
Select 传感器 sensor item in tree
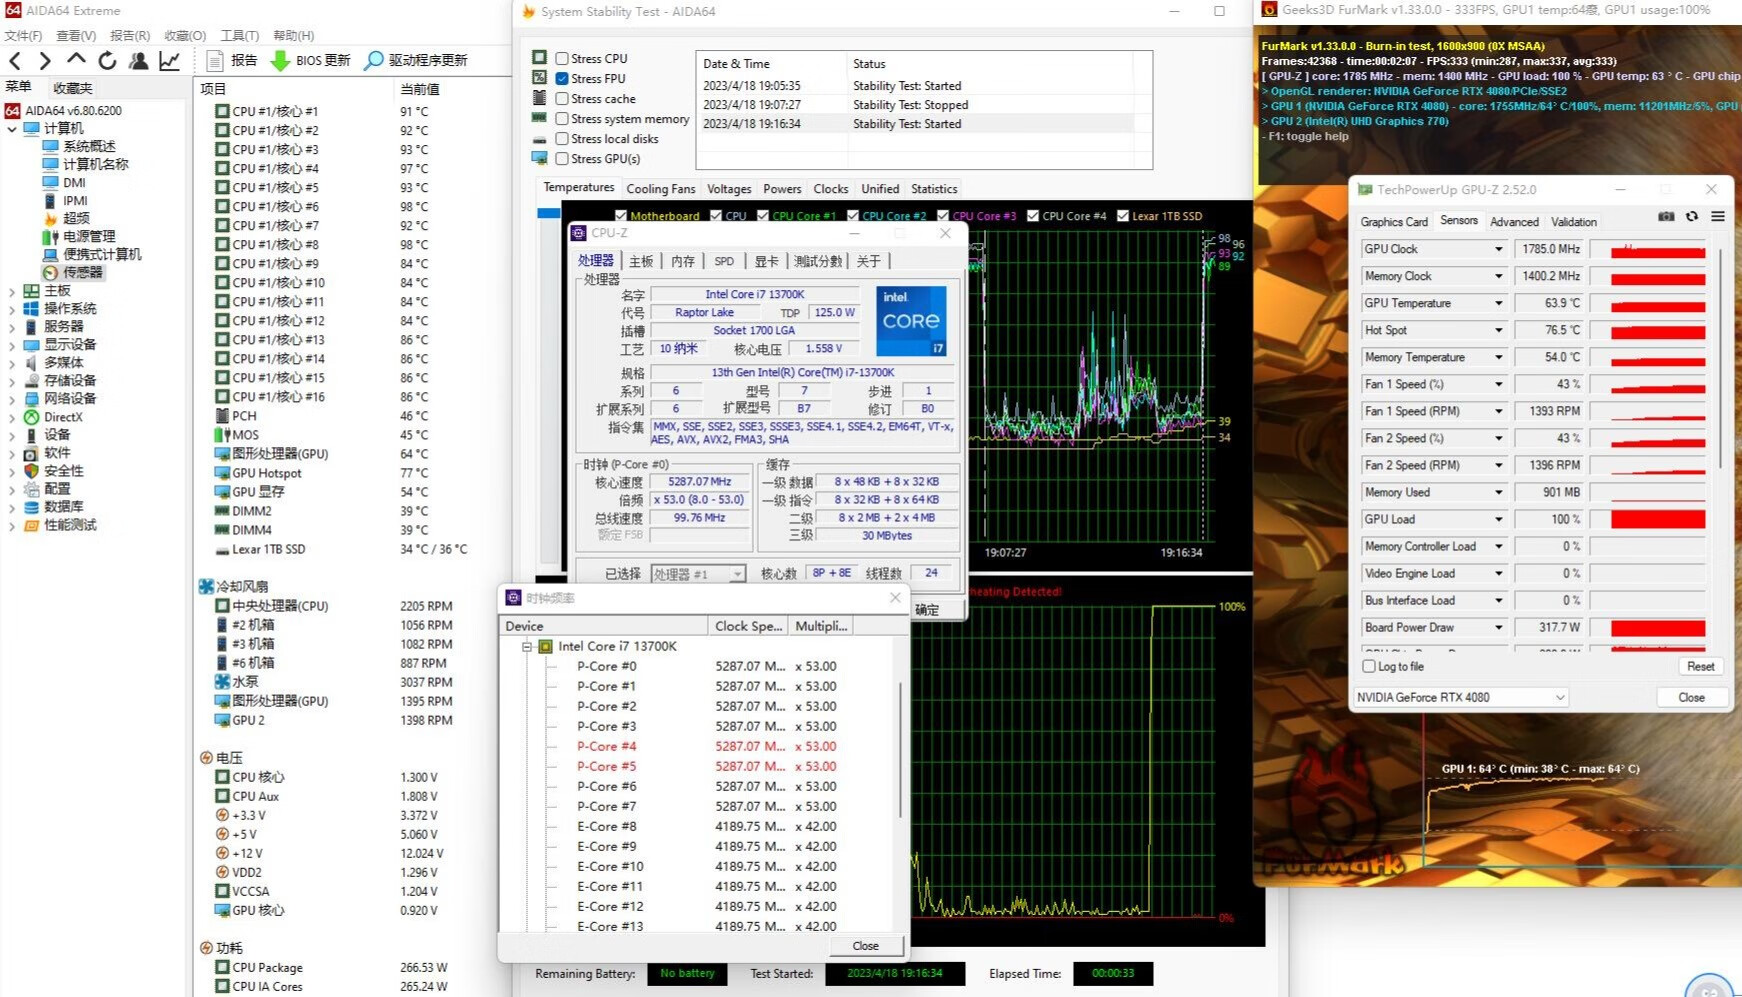[73, 272]
